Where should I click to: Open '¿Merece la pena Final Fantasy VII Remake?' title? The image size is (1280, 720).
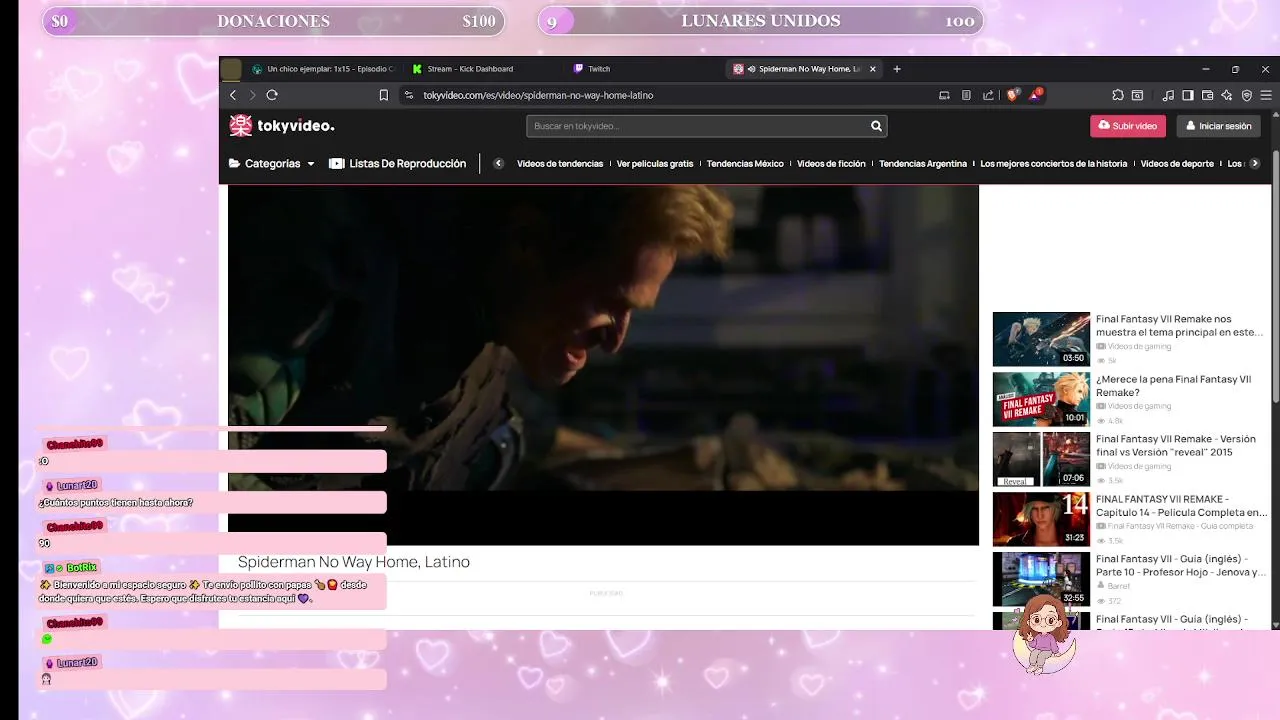point(1174,386)
